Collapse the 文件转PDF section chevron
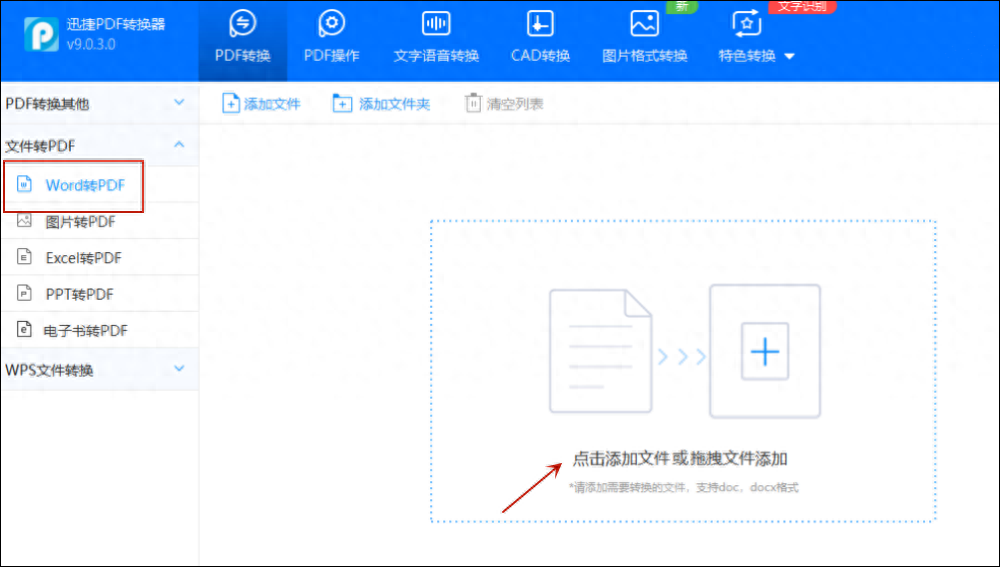The image size is (1000, 567). click(179, 145)
